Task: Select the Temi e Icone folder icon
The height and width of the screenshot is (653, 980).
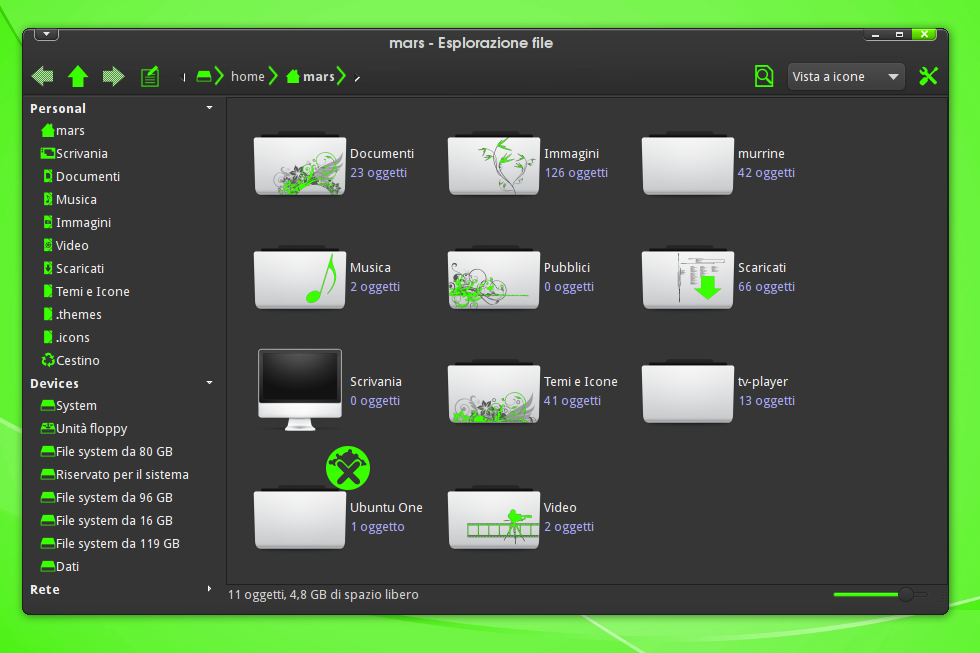Action: coord(494,392)
